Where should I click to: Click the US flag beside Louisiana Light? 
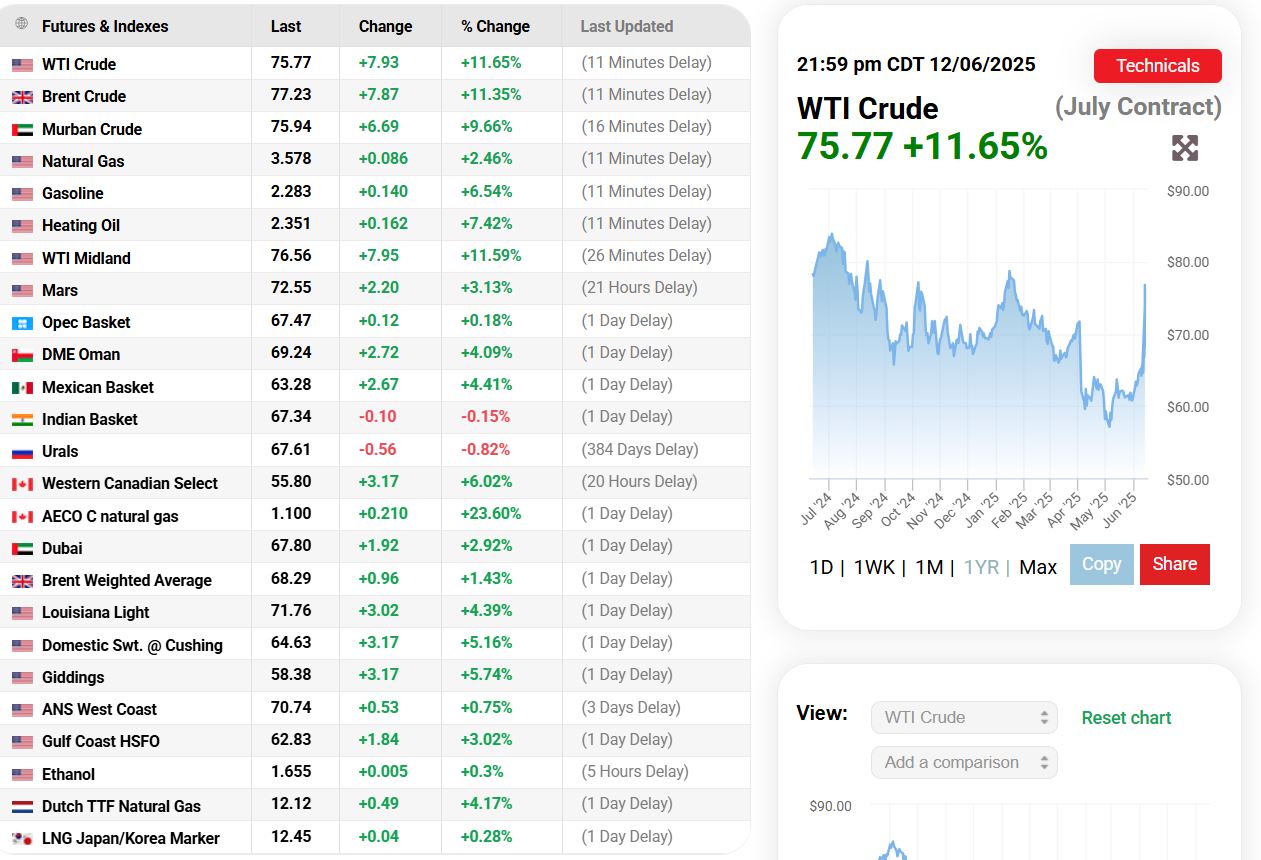[x=22, y=613]
